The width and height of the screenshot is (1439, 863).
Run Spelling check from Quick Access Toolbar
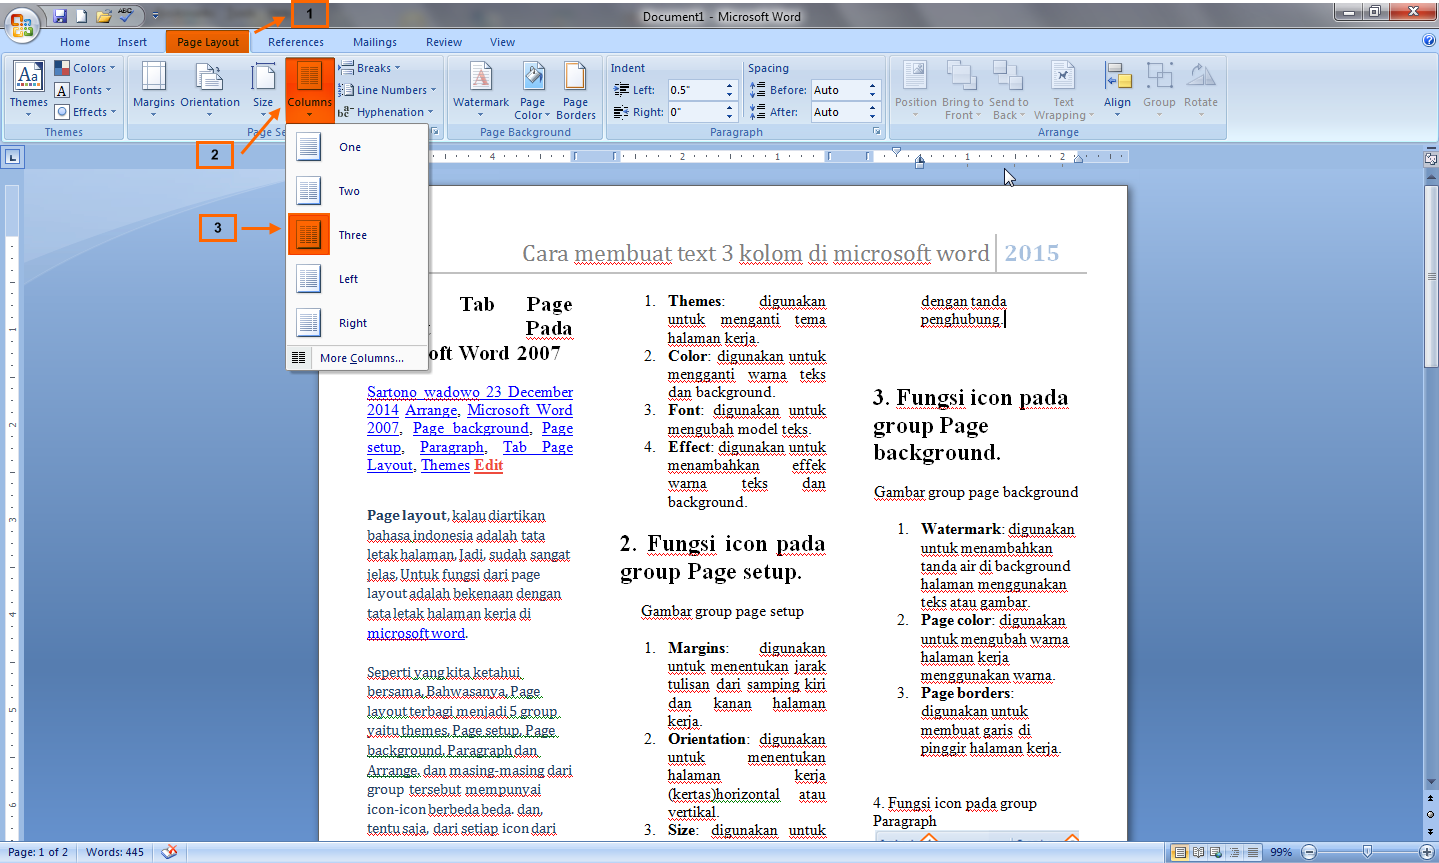click(126, 16)
